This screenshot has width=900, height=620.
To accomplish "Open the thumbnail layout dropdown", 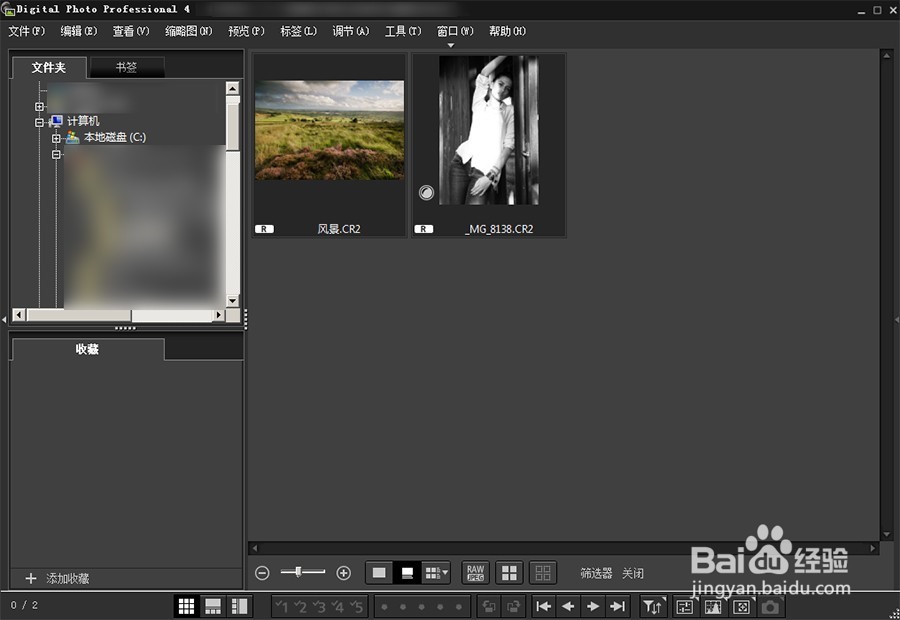I will click(x=436, y=573).
